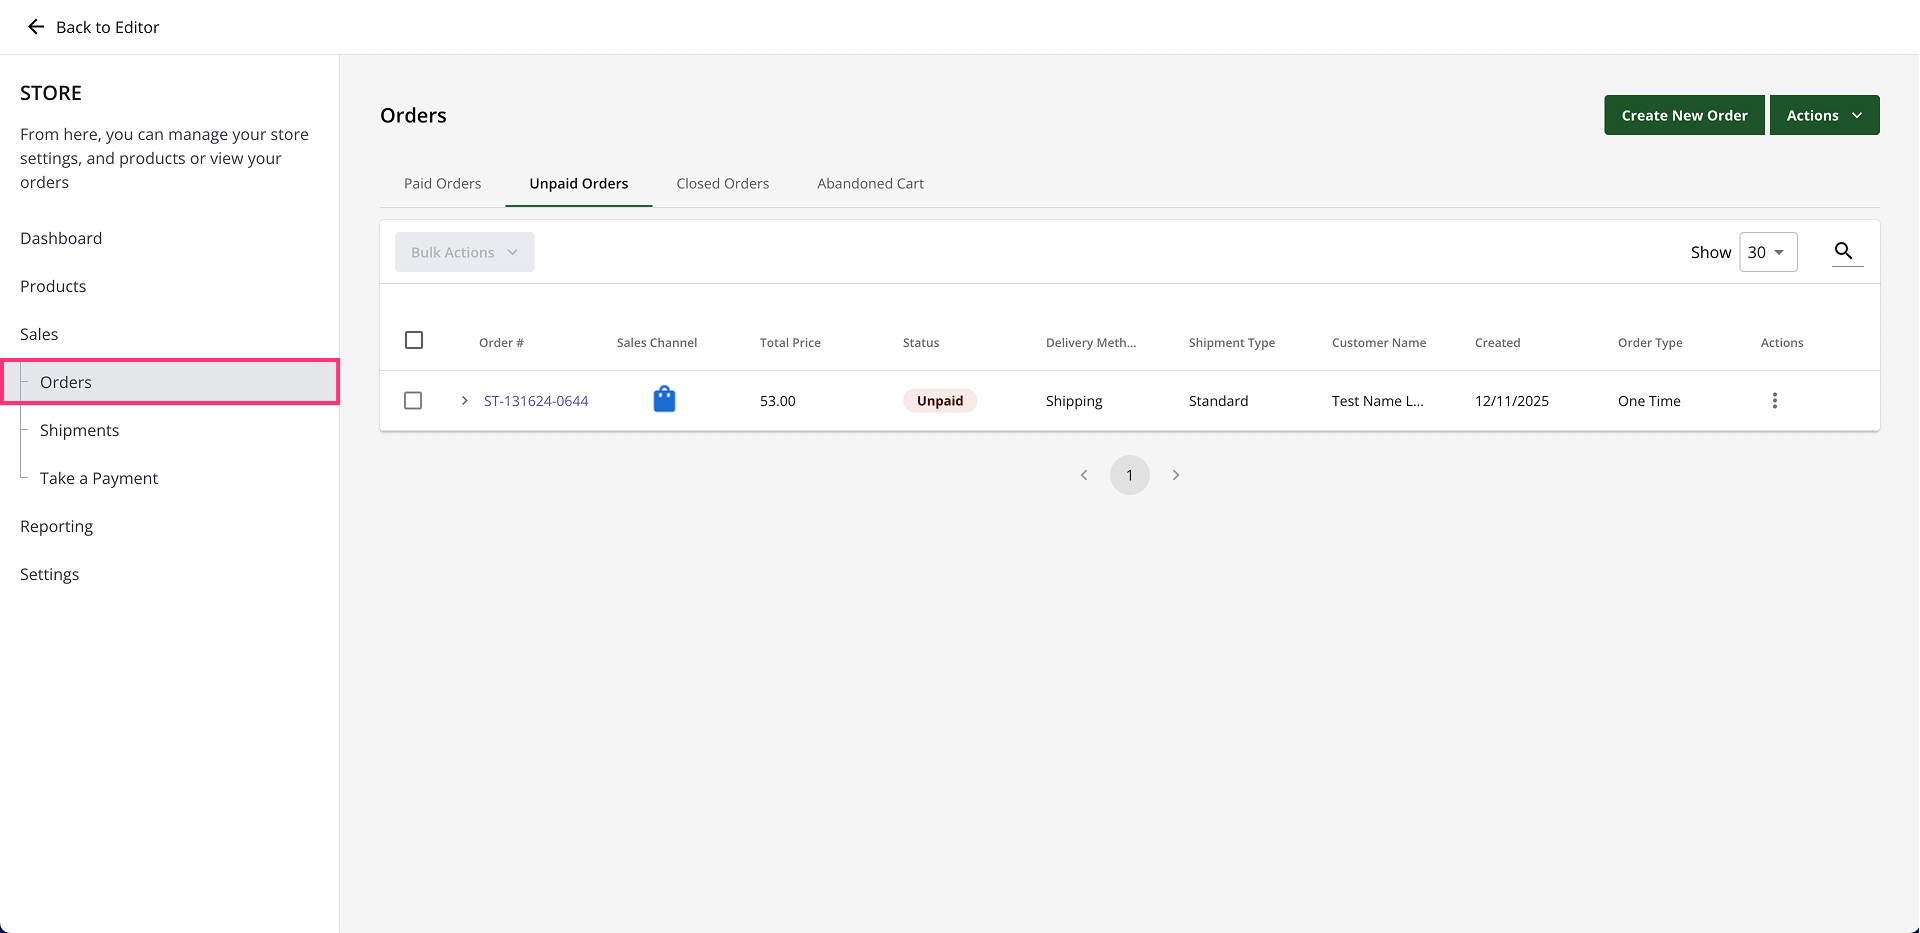Click the created date 12/11/2025
The height and width of the screenshot is (933, 1920).
pyautogui.click(x=1512, y=401)
